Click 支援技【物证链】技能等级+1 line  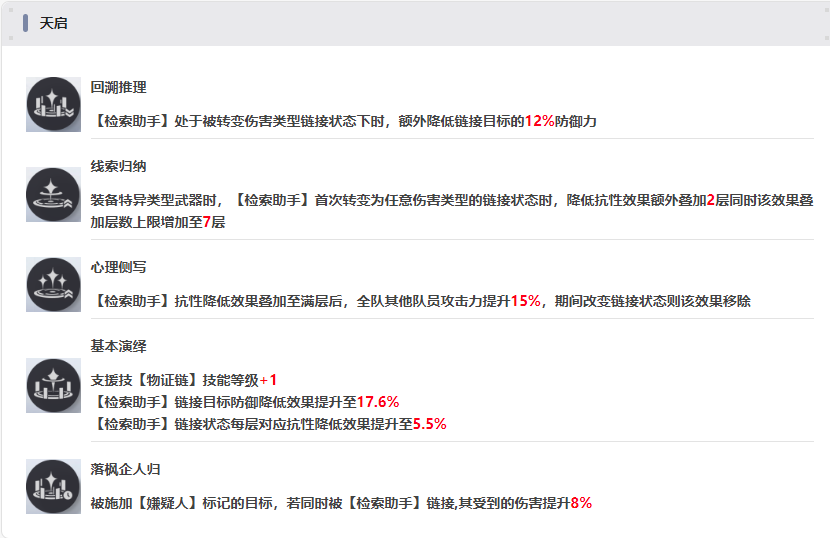[184, 380]
